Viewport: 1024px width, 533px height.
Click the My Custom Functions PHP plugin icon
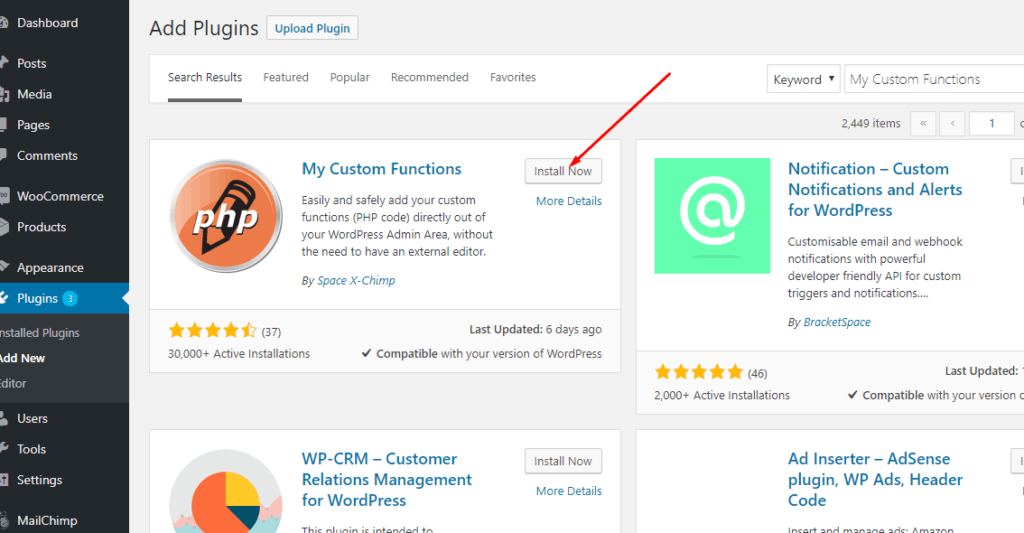coord(227,216)
